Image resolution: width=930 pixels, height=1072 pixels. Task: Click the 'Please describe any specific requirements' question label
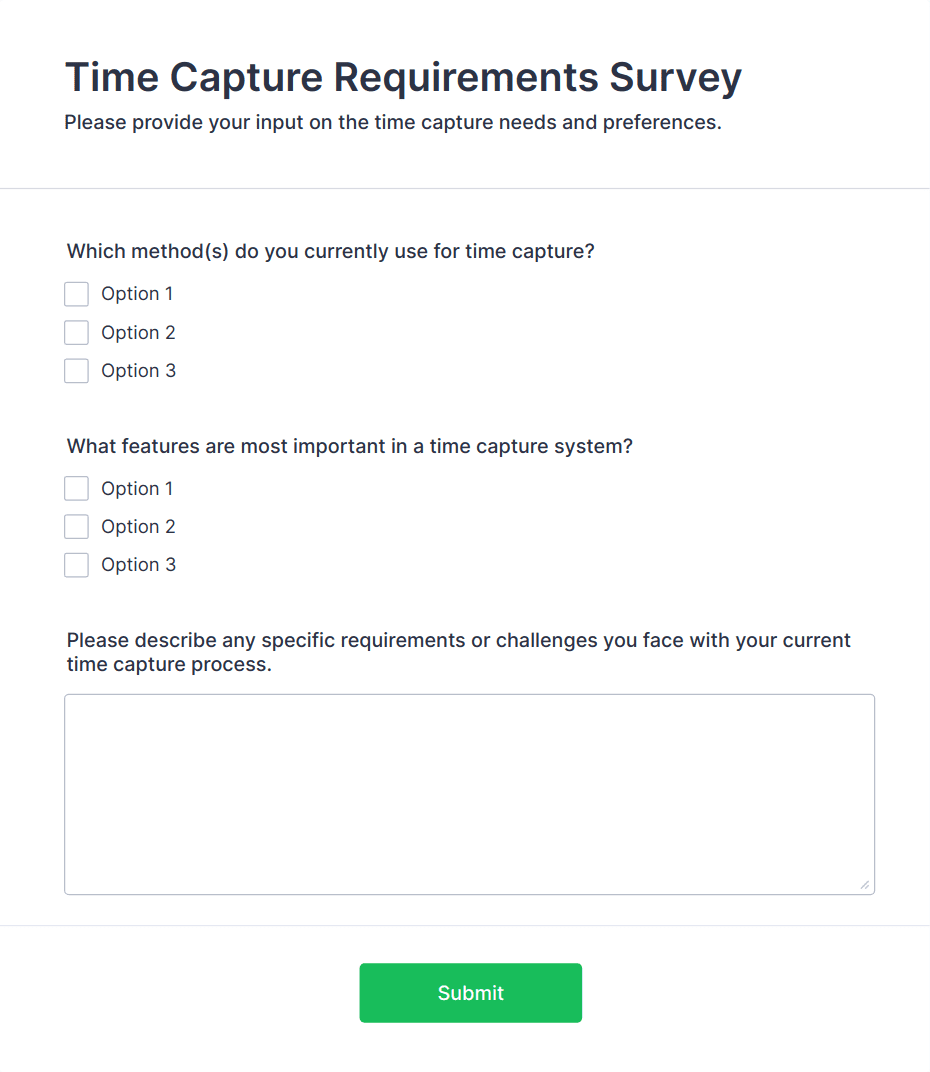(x=459, y=652)
